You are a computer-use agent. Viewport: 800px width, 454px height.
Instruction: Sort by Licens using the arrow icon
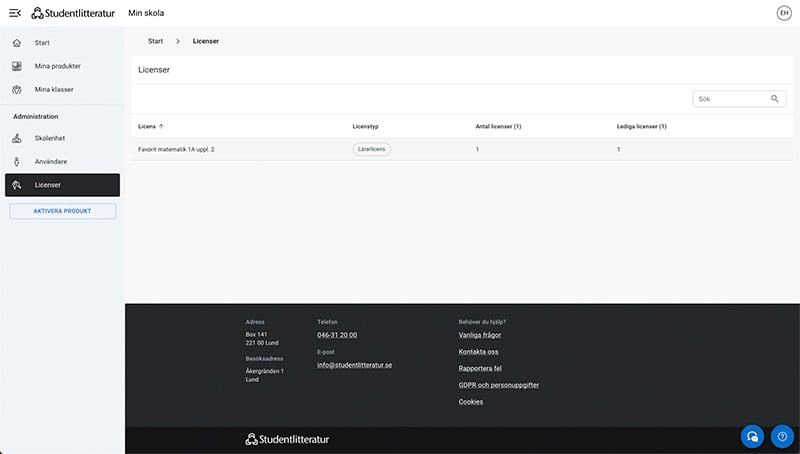(161, 127)
